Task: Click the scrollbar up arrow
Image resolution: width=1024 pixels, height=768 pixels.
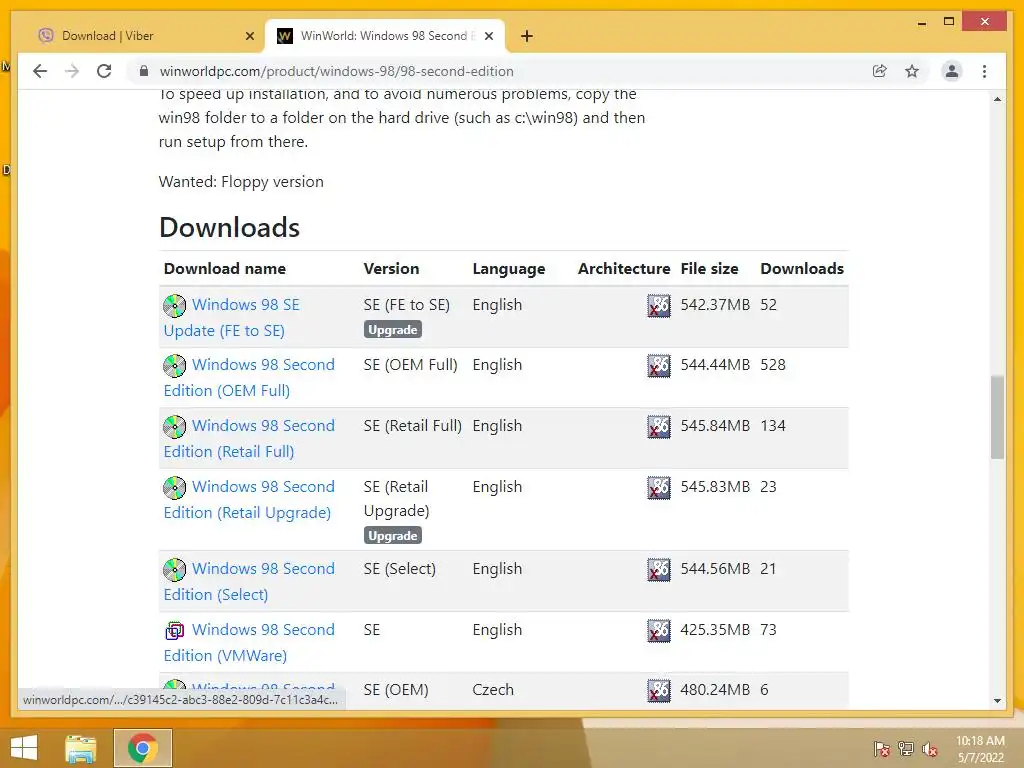Action: pos(997,99)
